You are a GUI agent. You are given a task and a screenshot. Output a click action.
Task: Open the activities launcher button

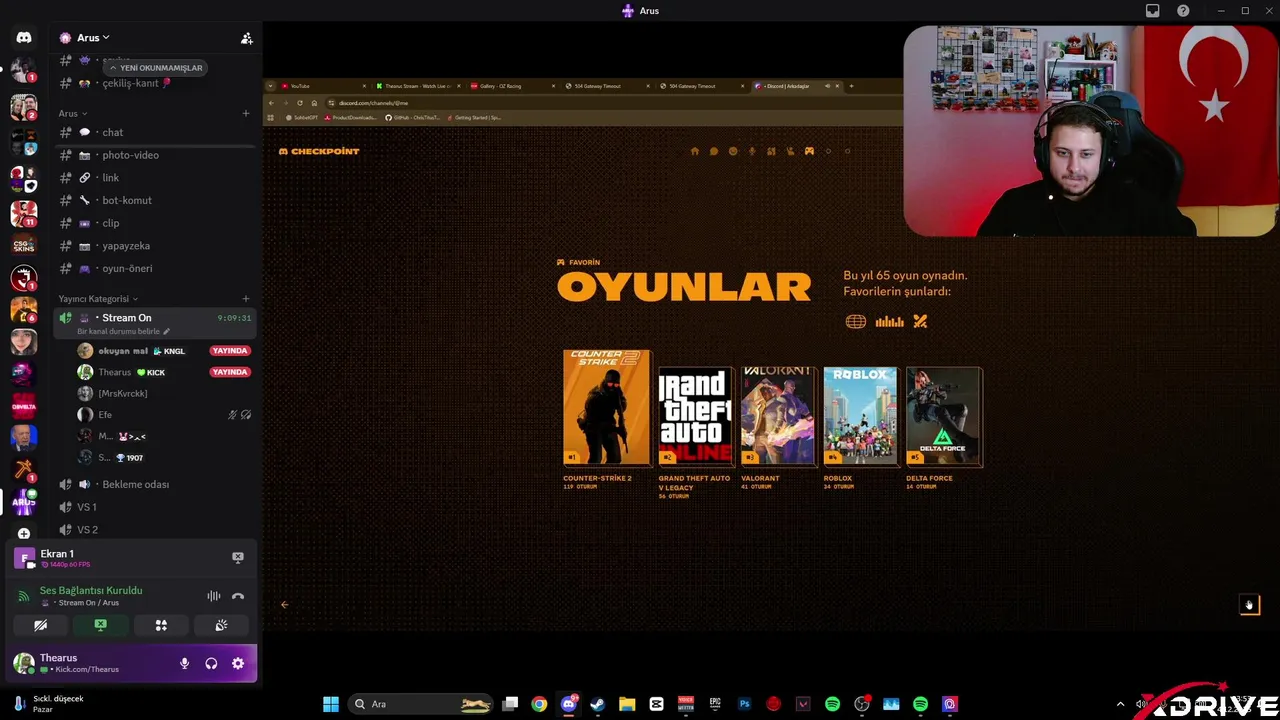pyautogui.click(x=161, y=625)
